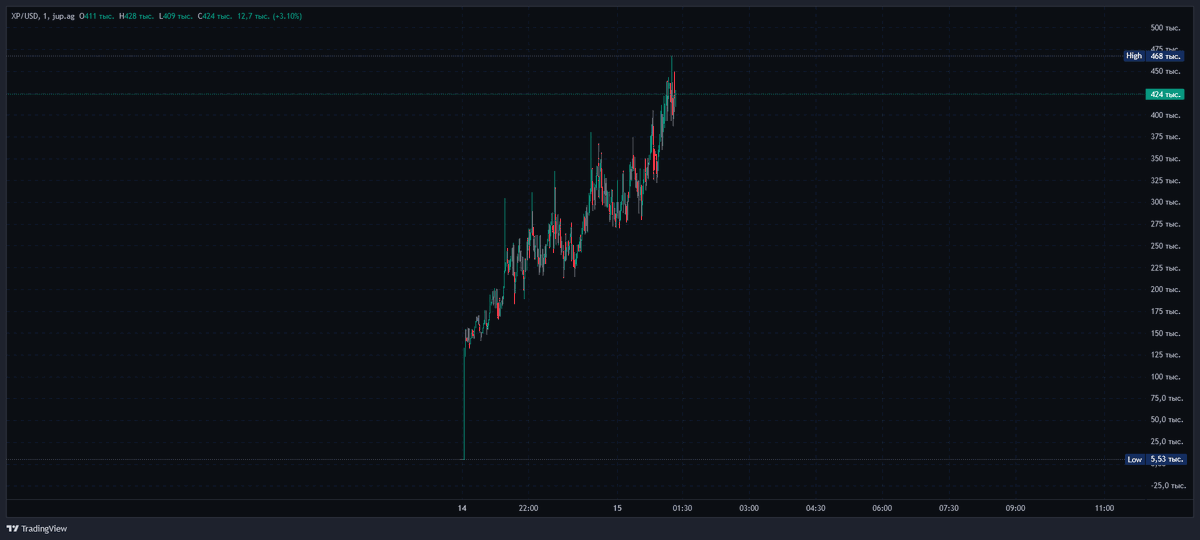Click the 375 тыс. price axis label

[x=1166, y=137]
